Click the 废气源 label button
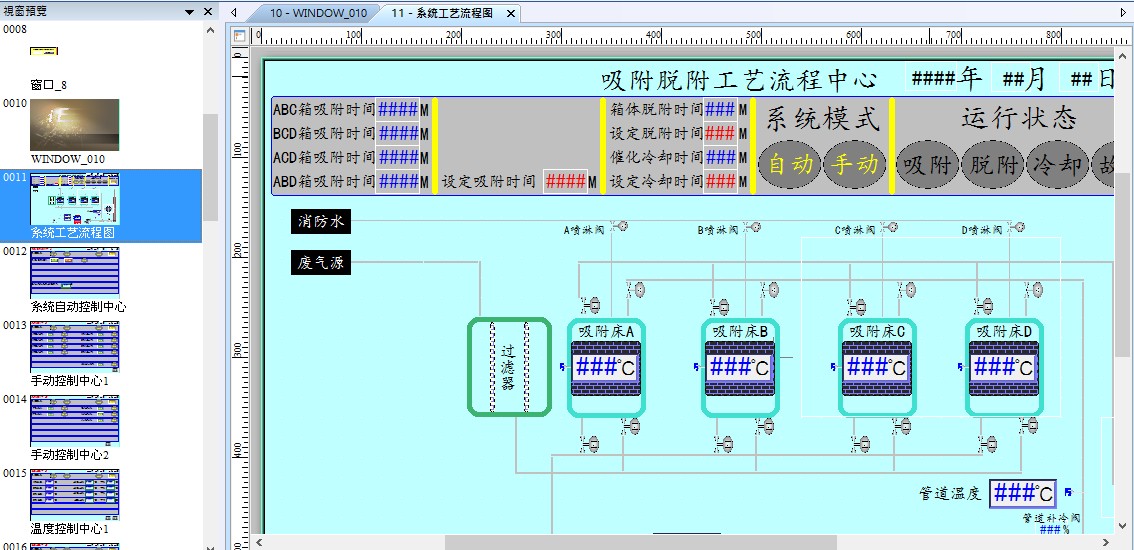This screenshot has height=550, width=1134. pyautogui.click(x=321, y=263)
